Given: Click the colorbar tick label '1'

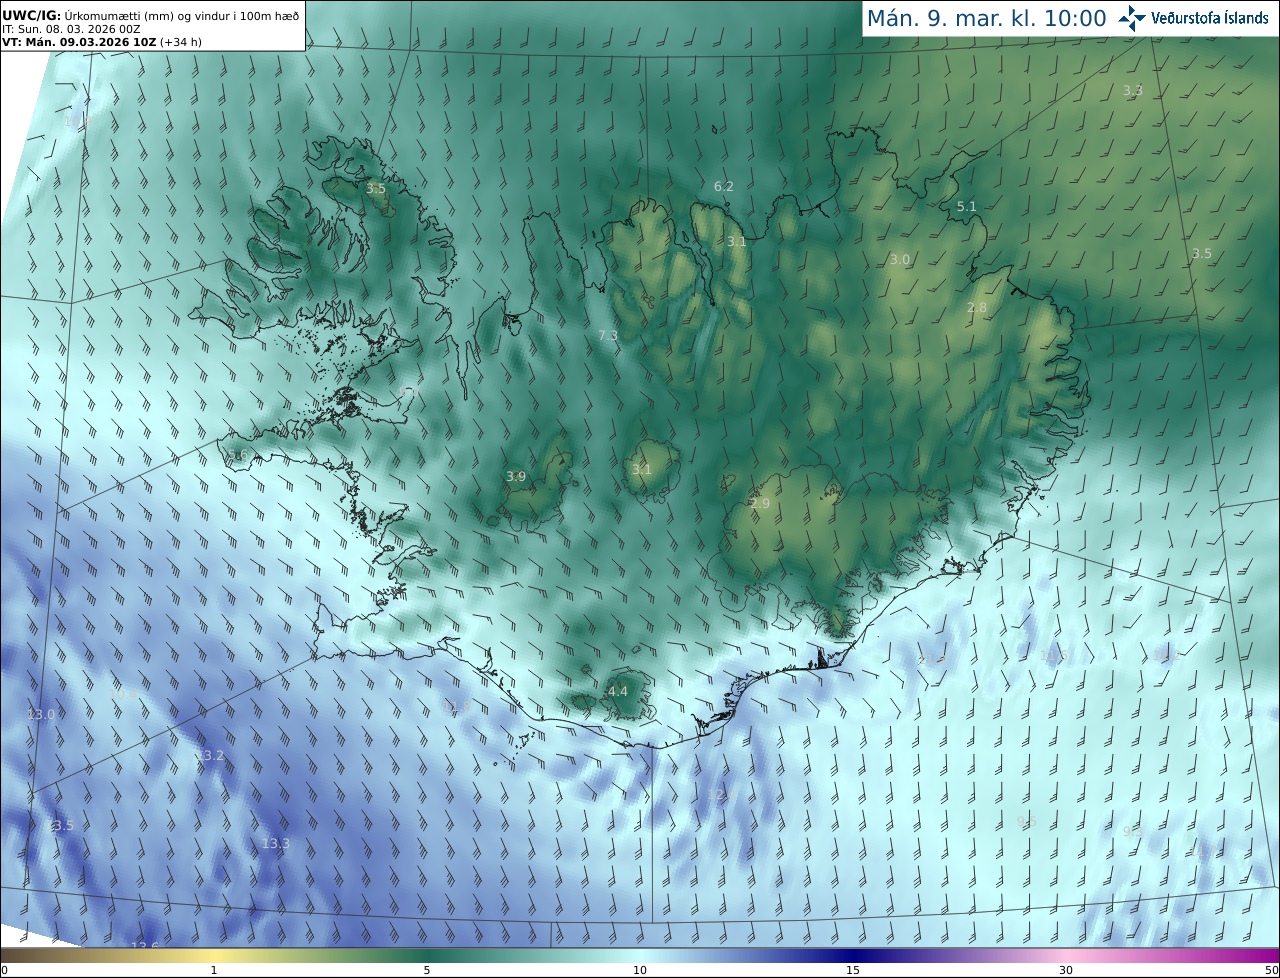Looking at the screenshot, I should coord(214,970).
